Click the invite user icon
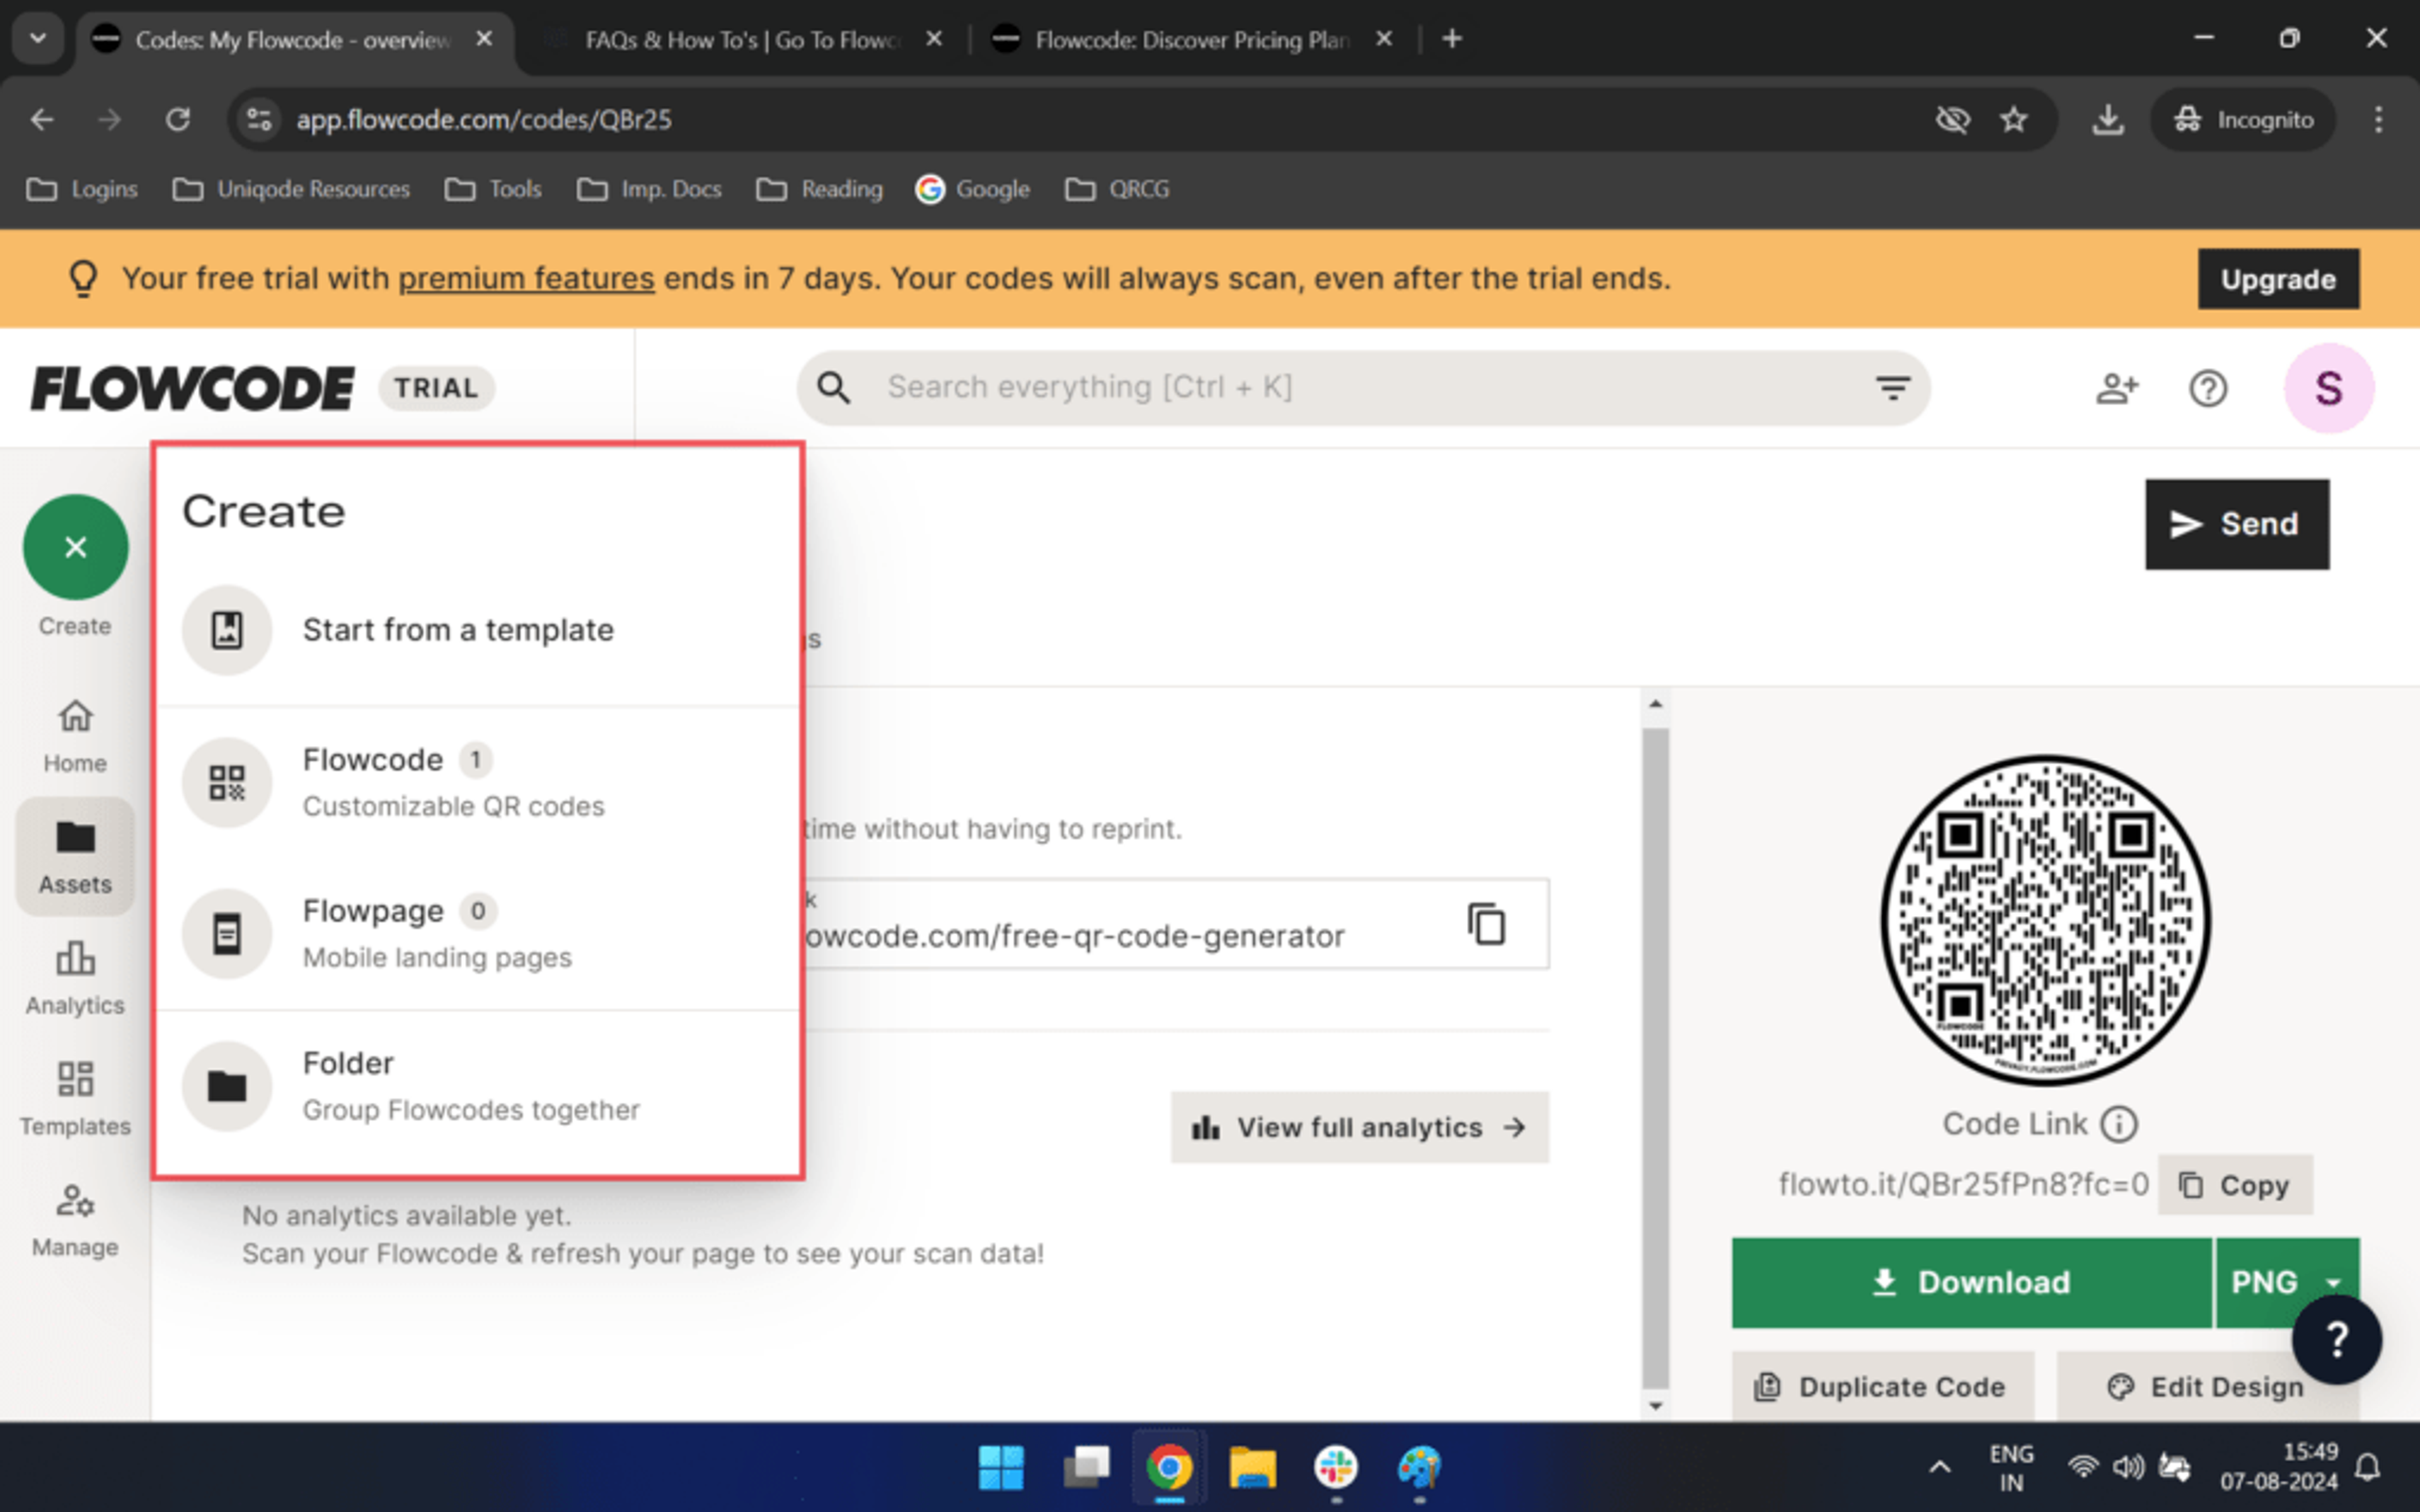The width and height of the screenshot is (2420, 1512). [x=2116, y=388]
